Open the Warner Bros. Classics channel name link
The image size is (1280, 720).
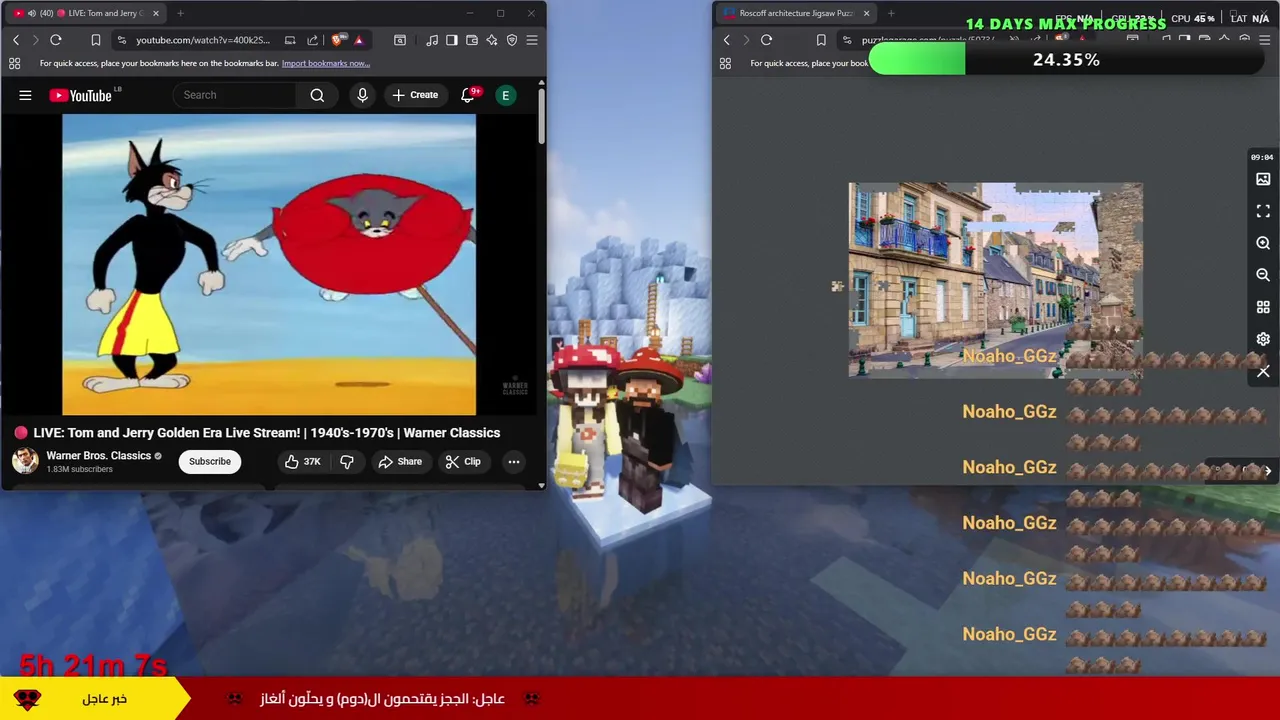[98, 456]
